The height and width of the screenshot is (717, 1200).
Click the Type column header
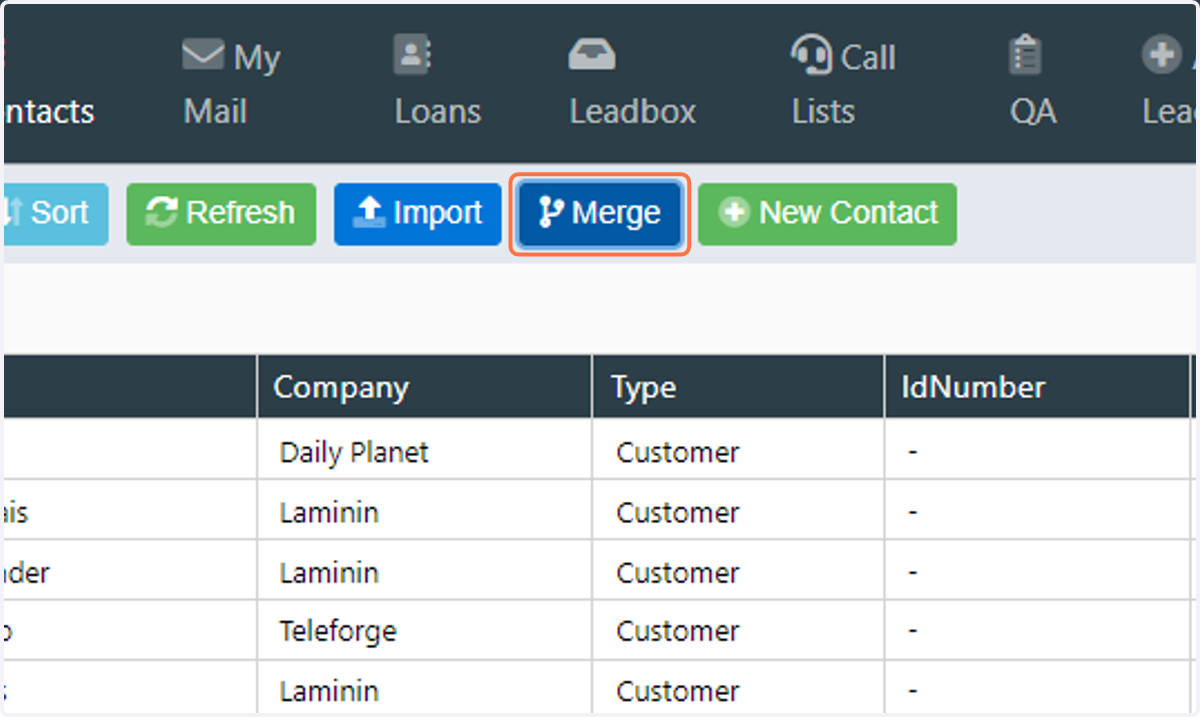[x=739, y=387]
